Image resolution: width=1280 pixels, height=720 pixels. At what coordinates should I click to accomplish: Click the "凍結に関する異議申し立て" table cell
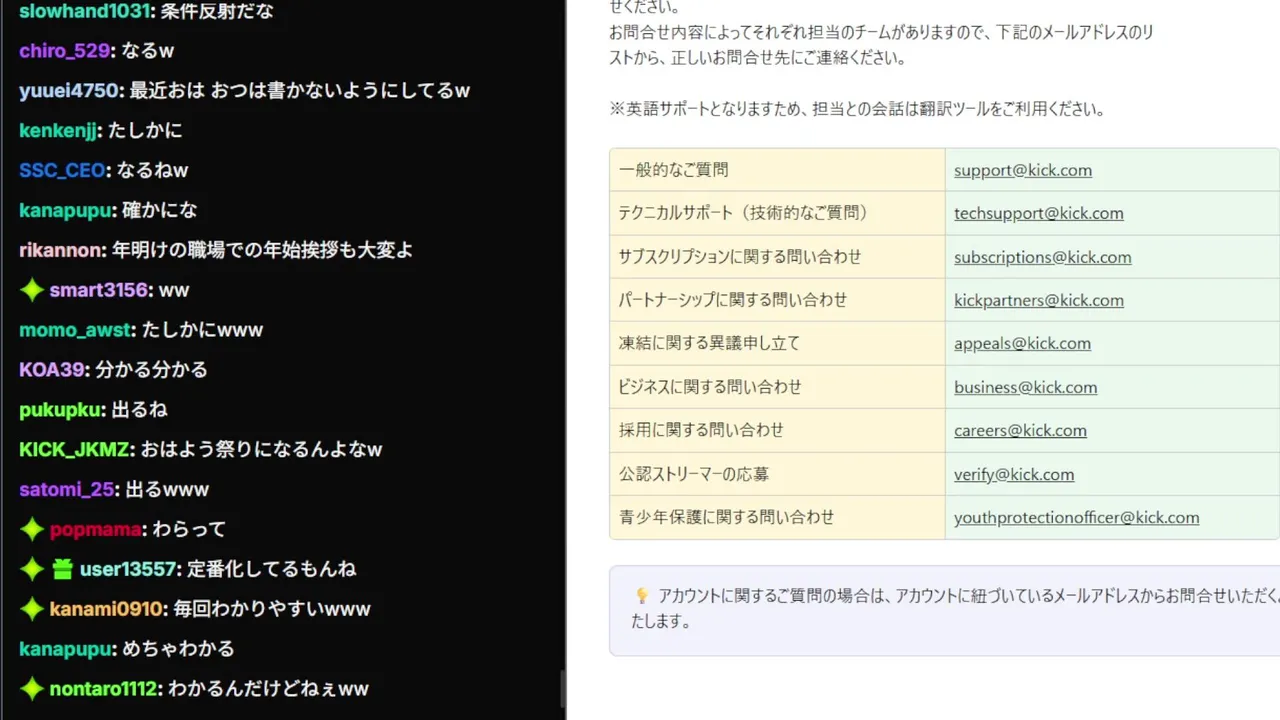(777, 343)
